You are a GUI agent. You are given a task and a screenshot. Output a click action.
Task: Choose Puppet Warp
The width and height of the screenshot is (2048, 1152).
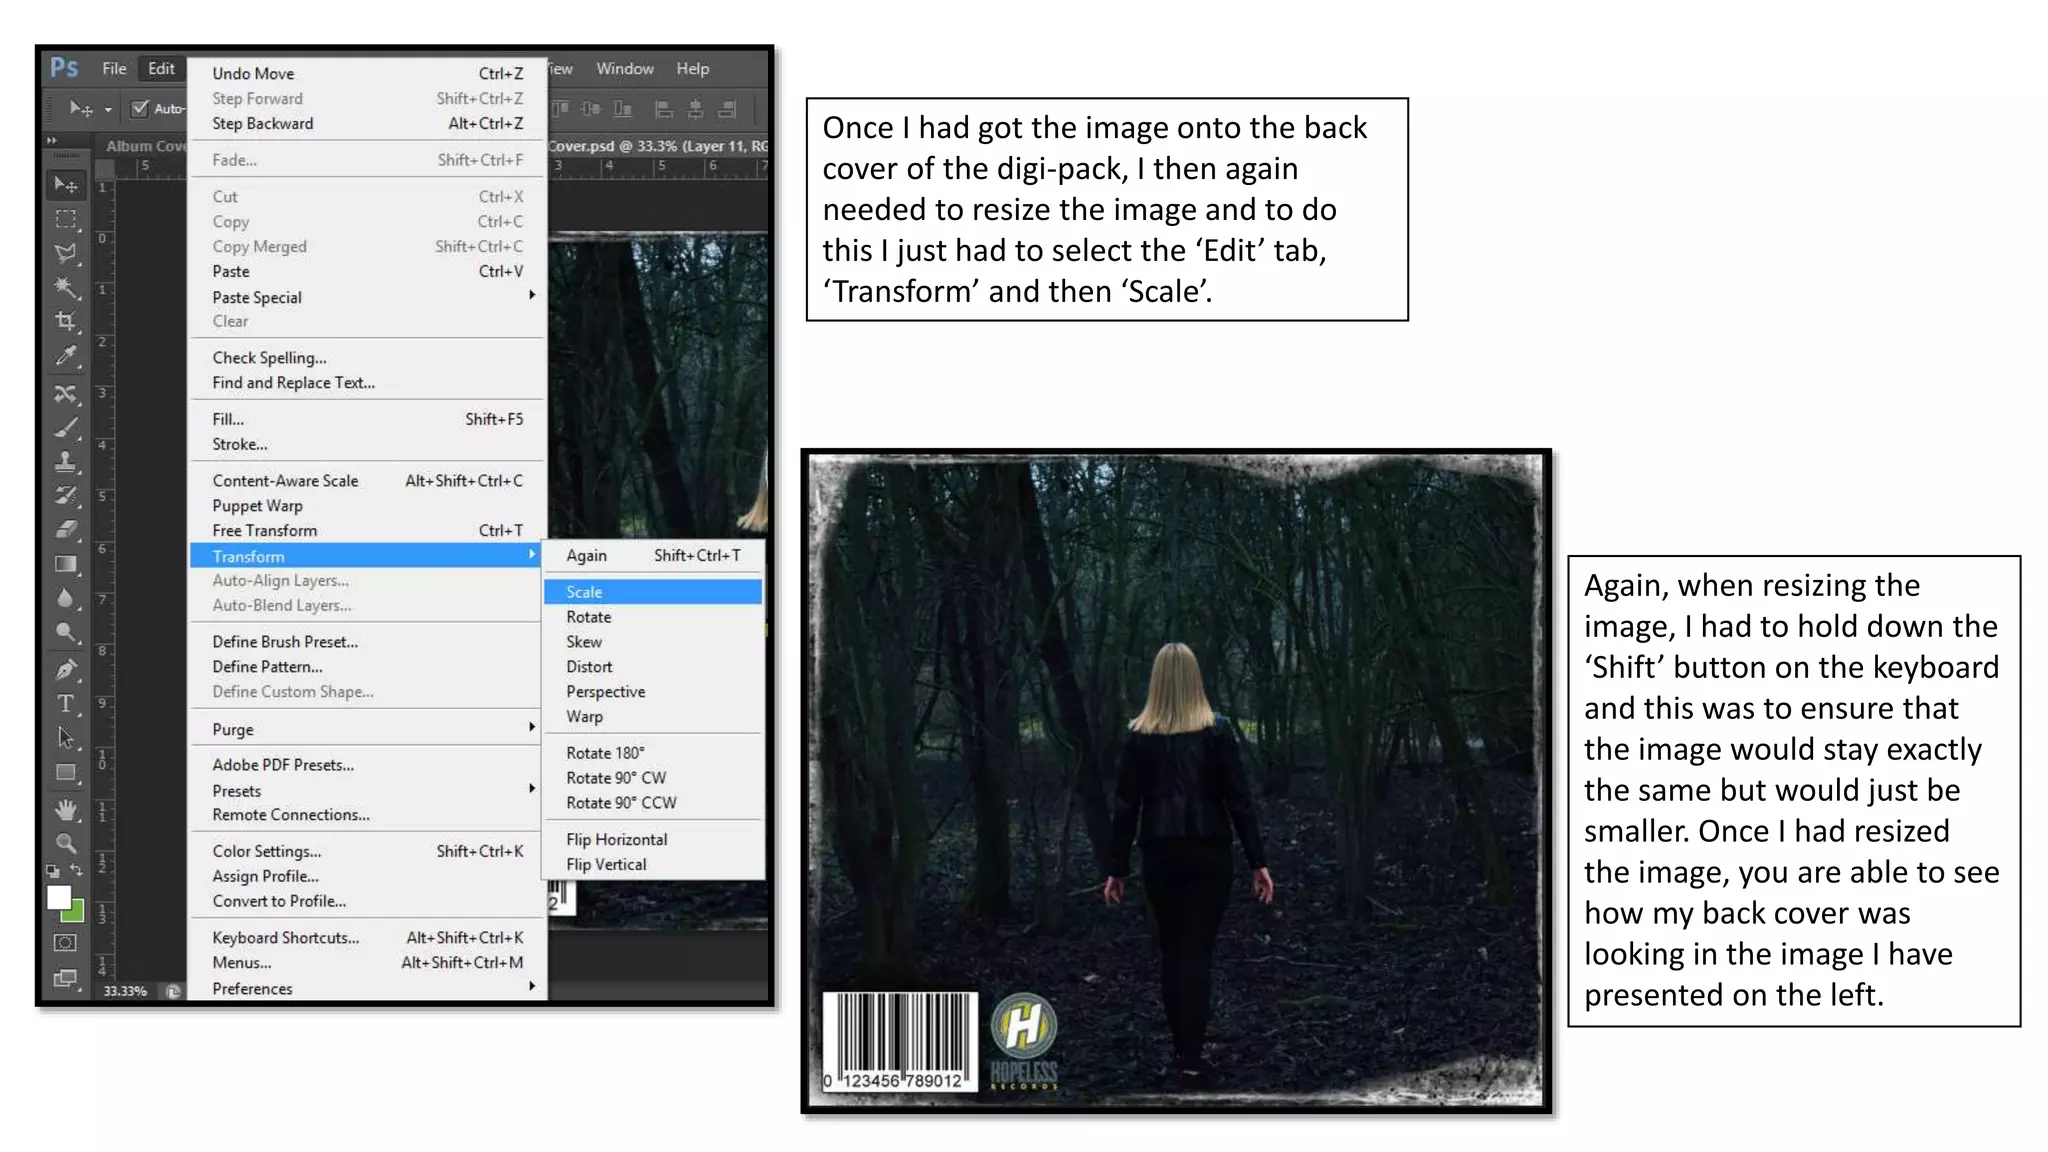[x=366, y=506]
